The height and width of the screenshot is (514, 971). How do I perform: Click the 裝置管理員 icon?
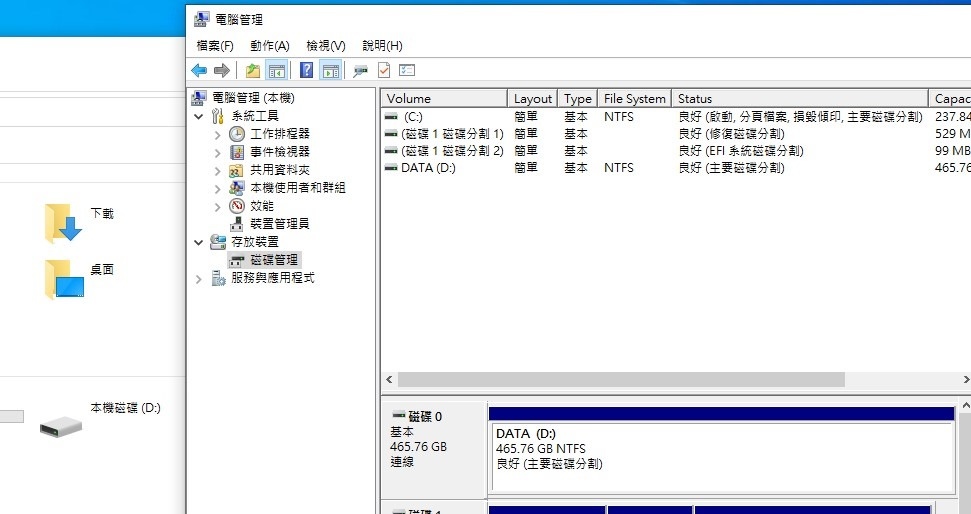pos(237,224)
